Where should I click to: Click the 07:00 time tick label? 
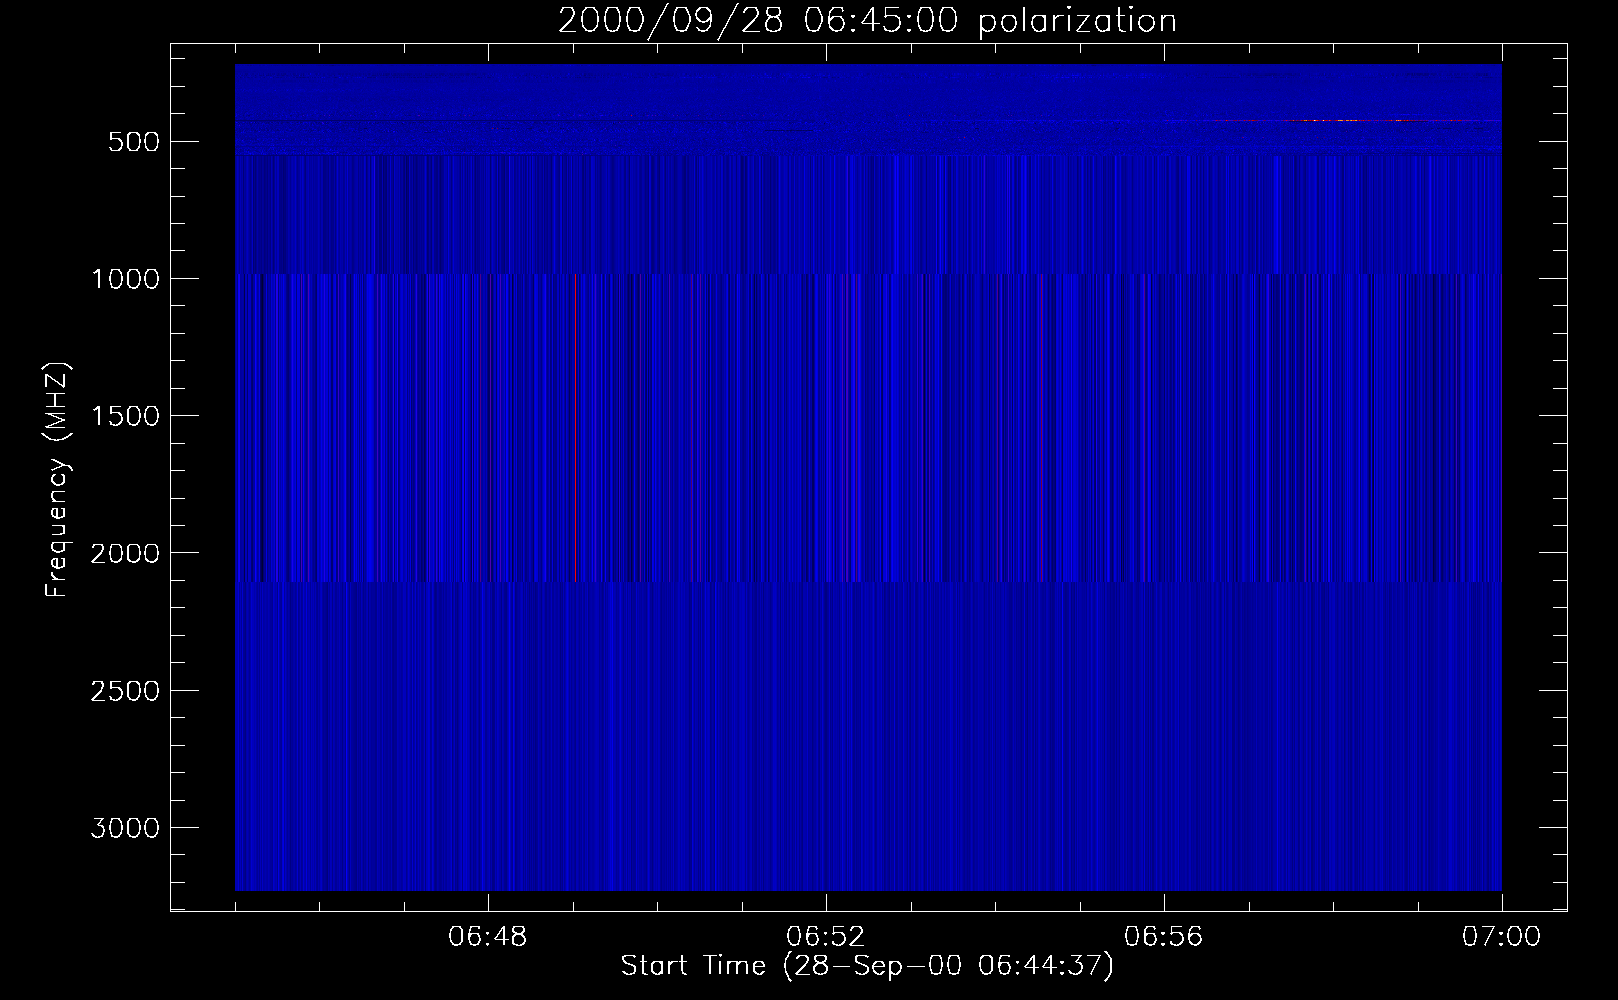[x=1502, y=937]
